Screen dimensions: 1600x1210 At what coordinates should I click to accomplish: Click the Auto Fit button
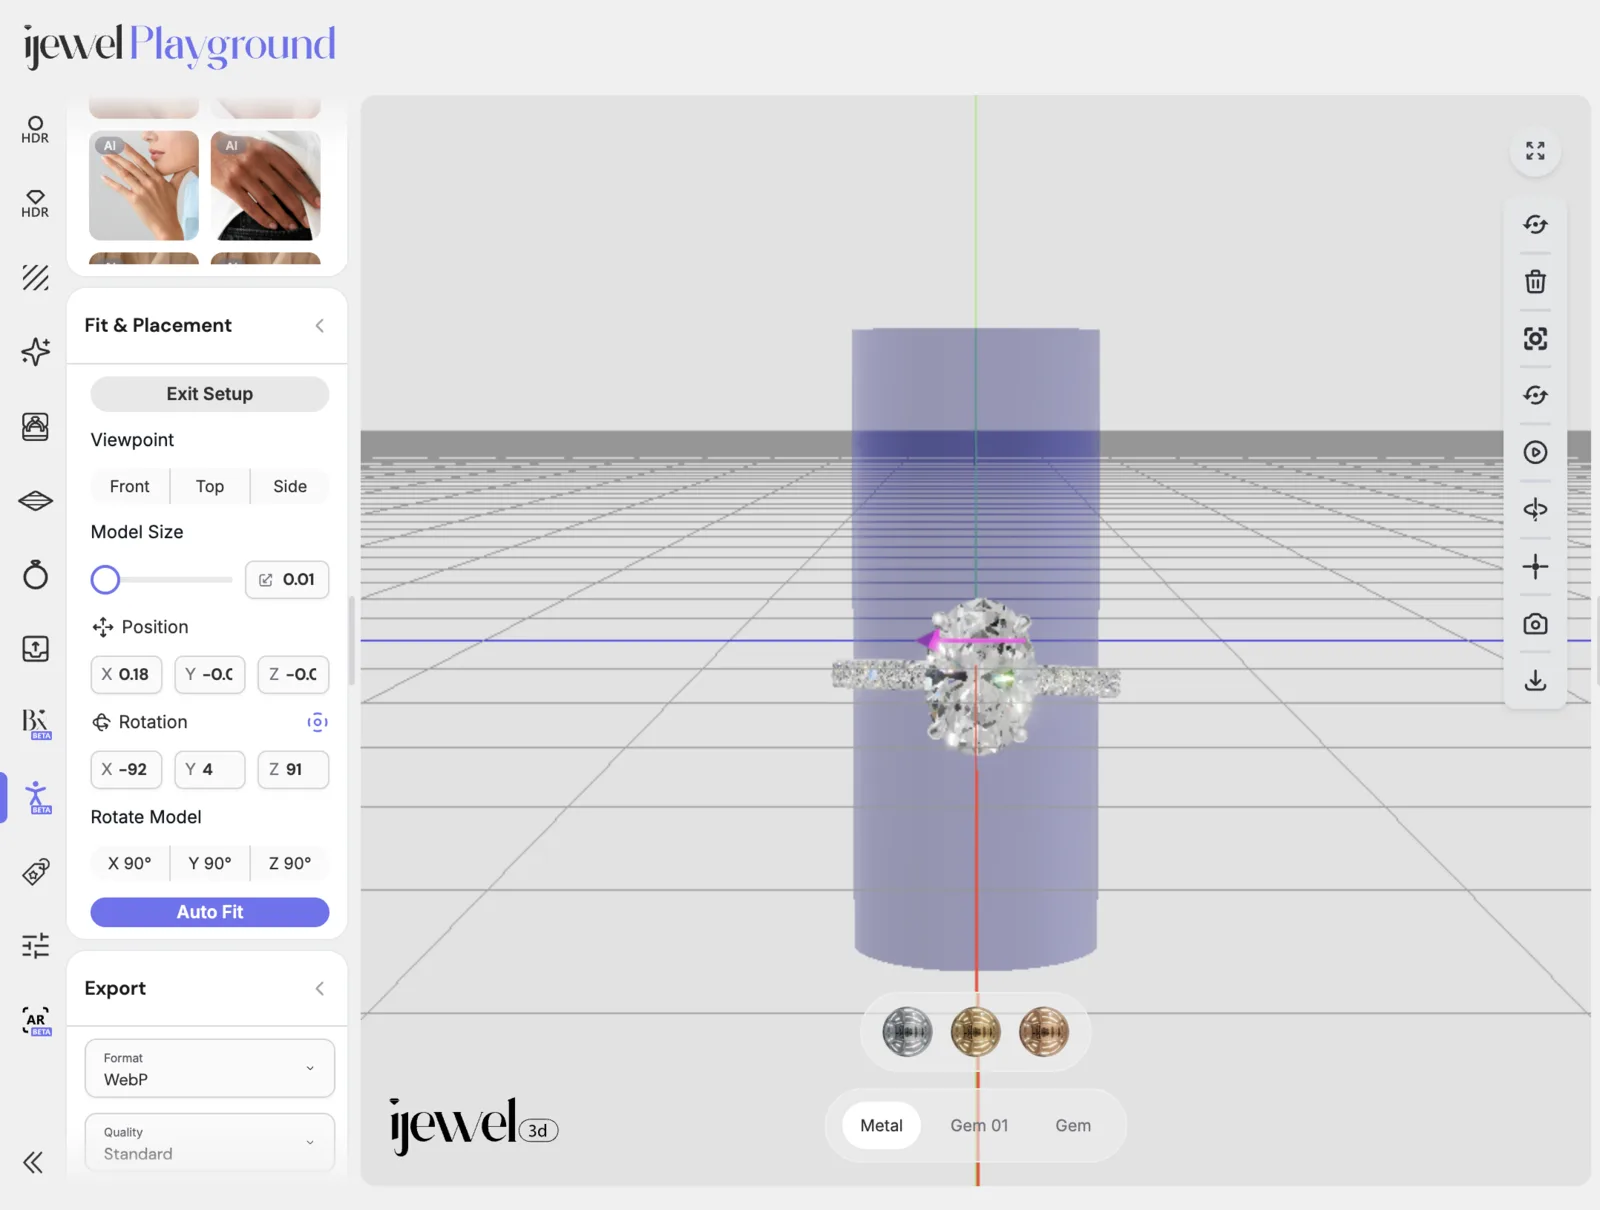(x=210, y=912)
